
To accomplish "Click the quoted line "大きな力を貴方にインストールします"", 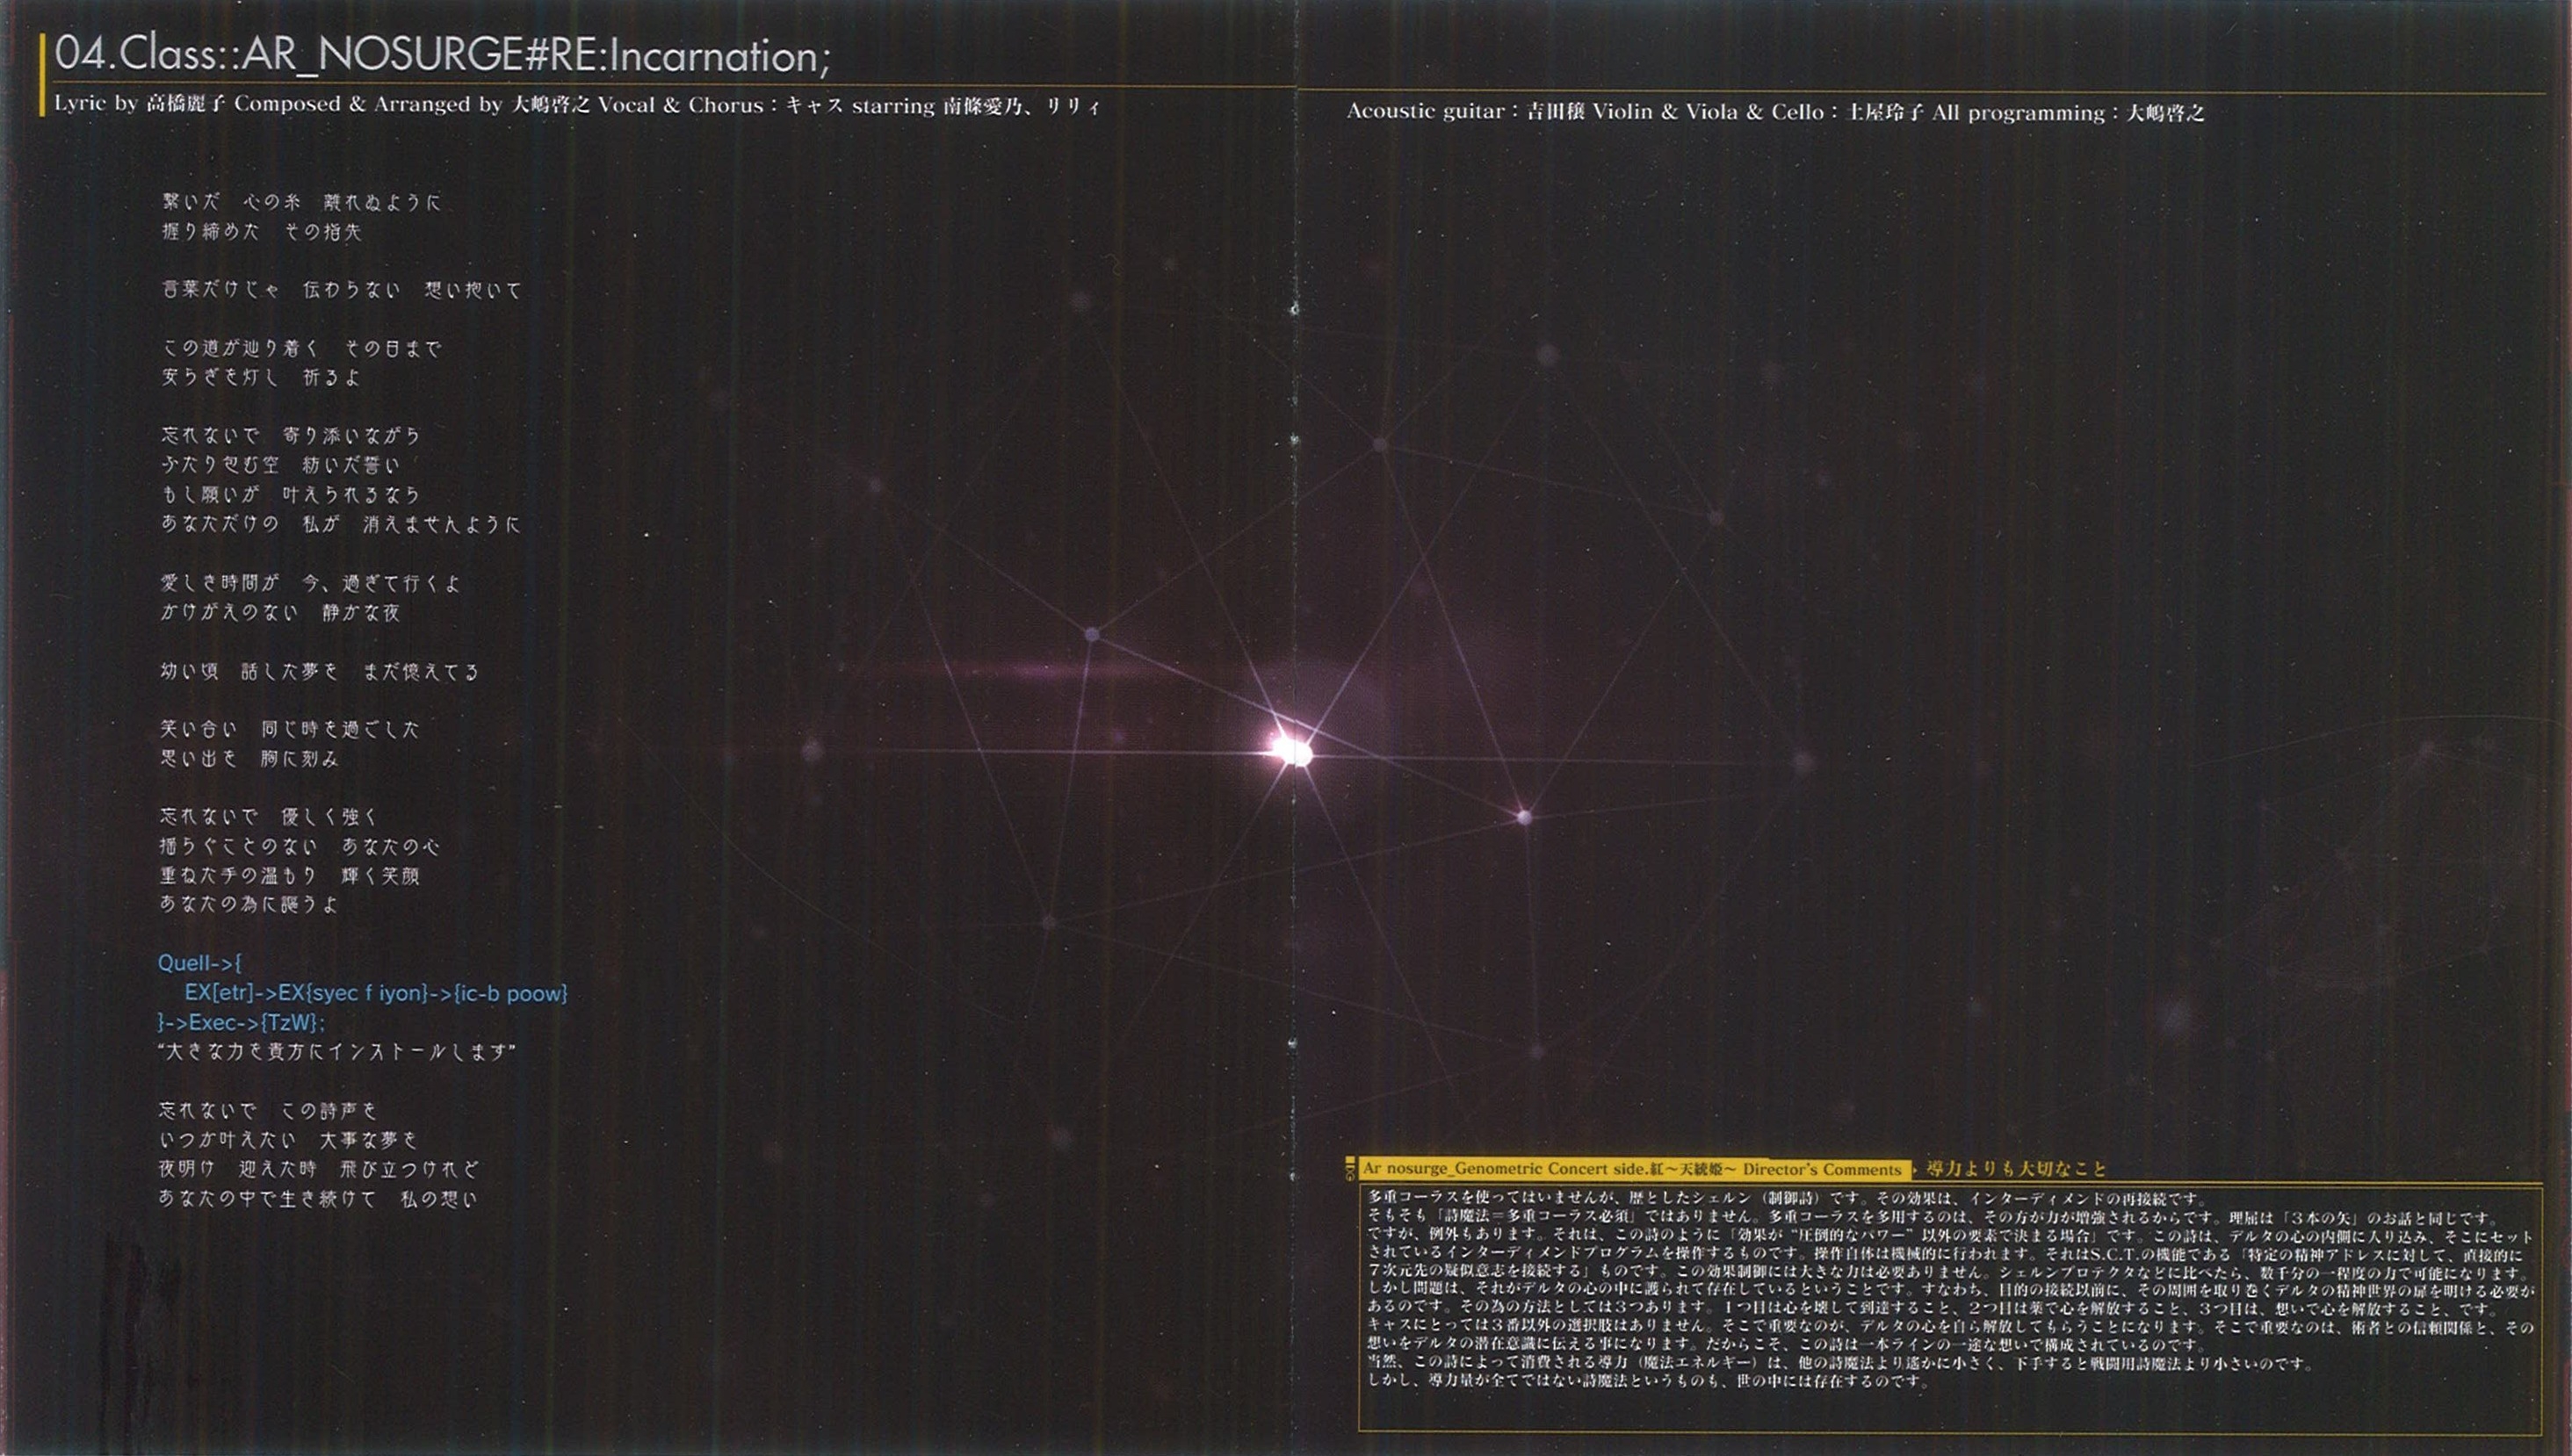I will (x=337, y=1051).
